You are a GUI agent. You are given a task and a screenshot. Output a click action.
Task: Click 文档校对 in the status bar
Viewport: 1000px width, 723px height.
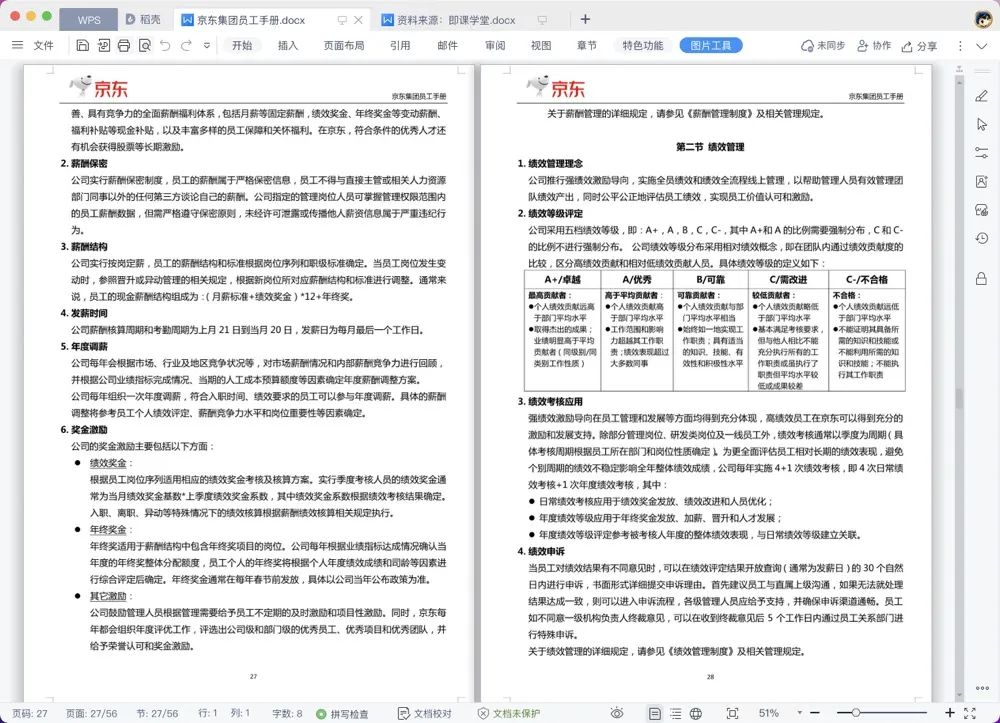point(424,713)
